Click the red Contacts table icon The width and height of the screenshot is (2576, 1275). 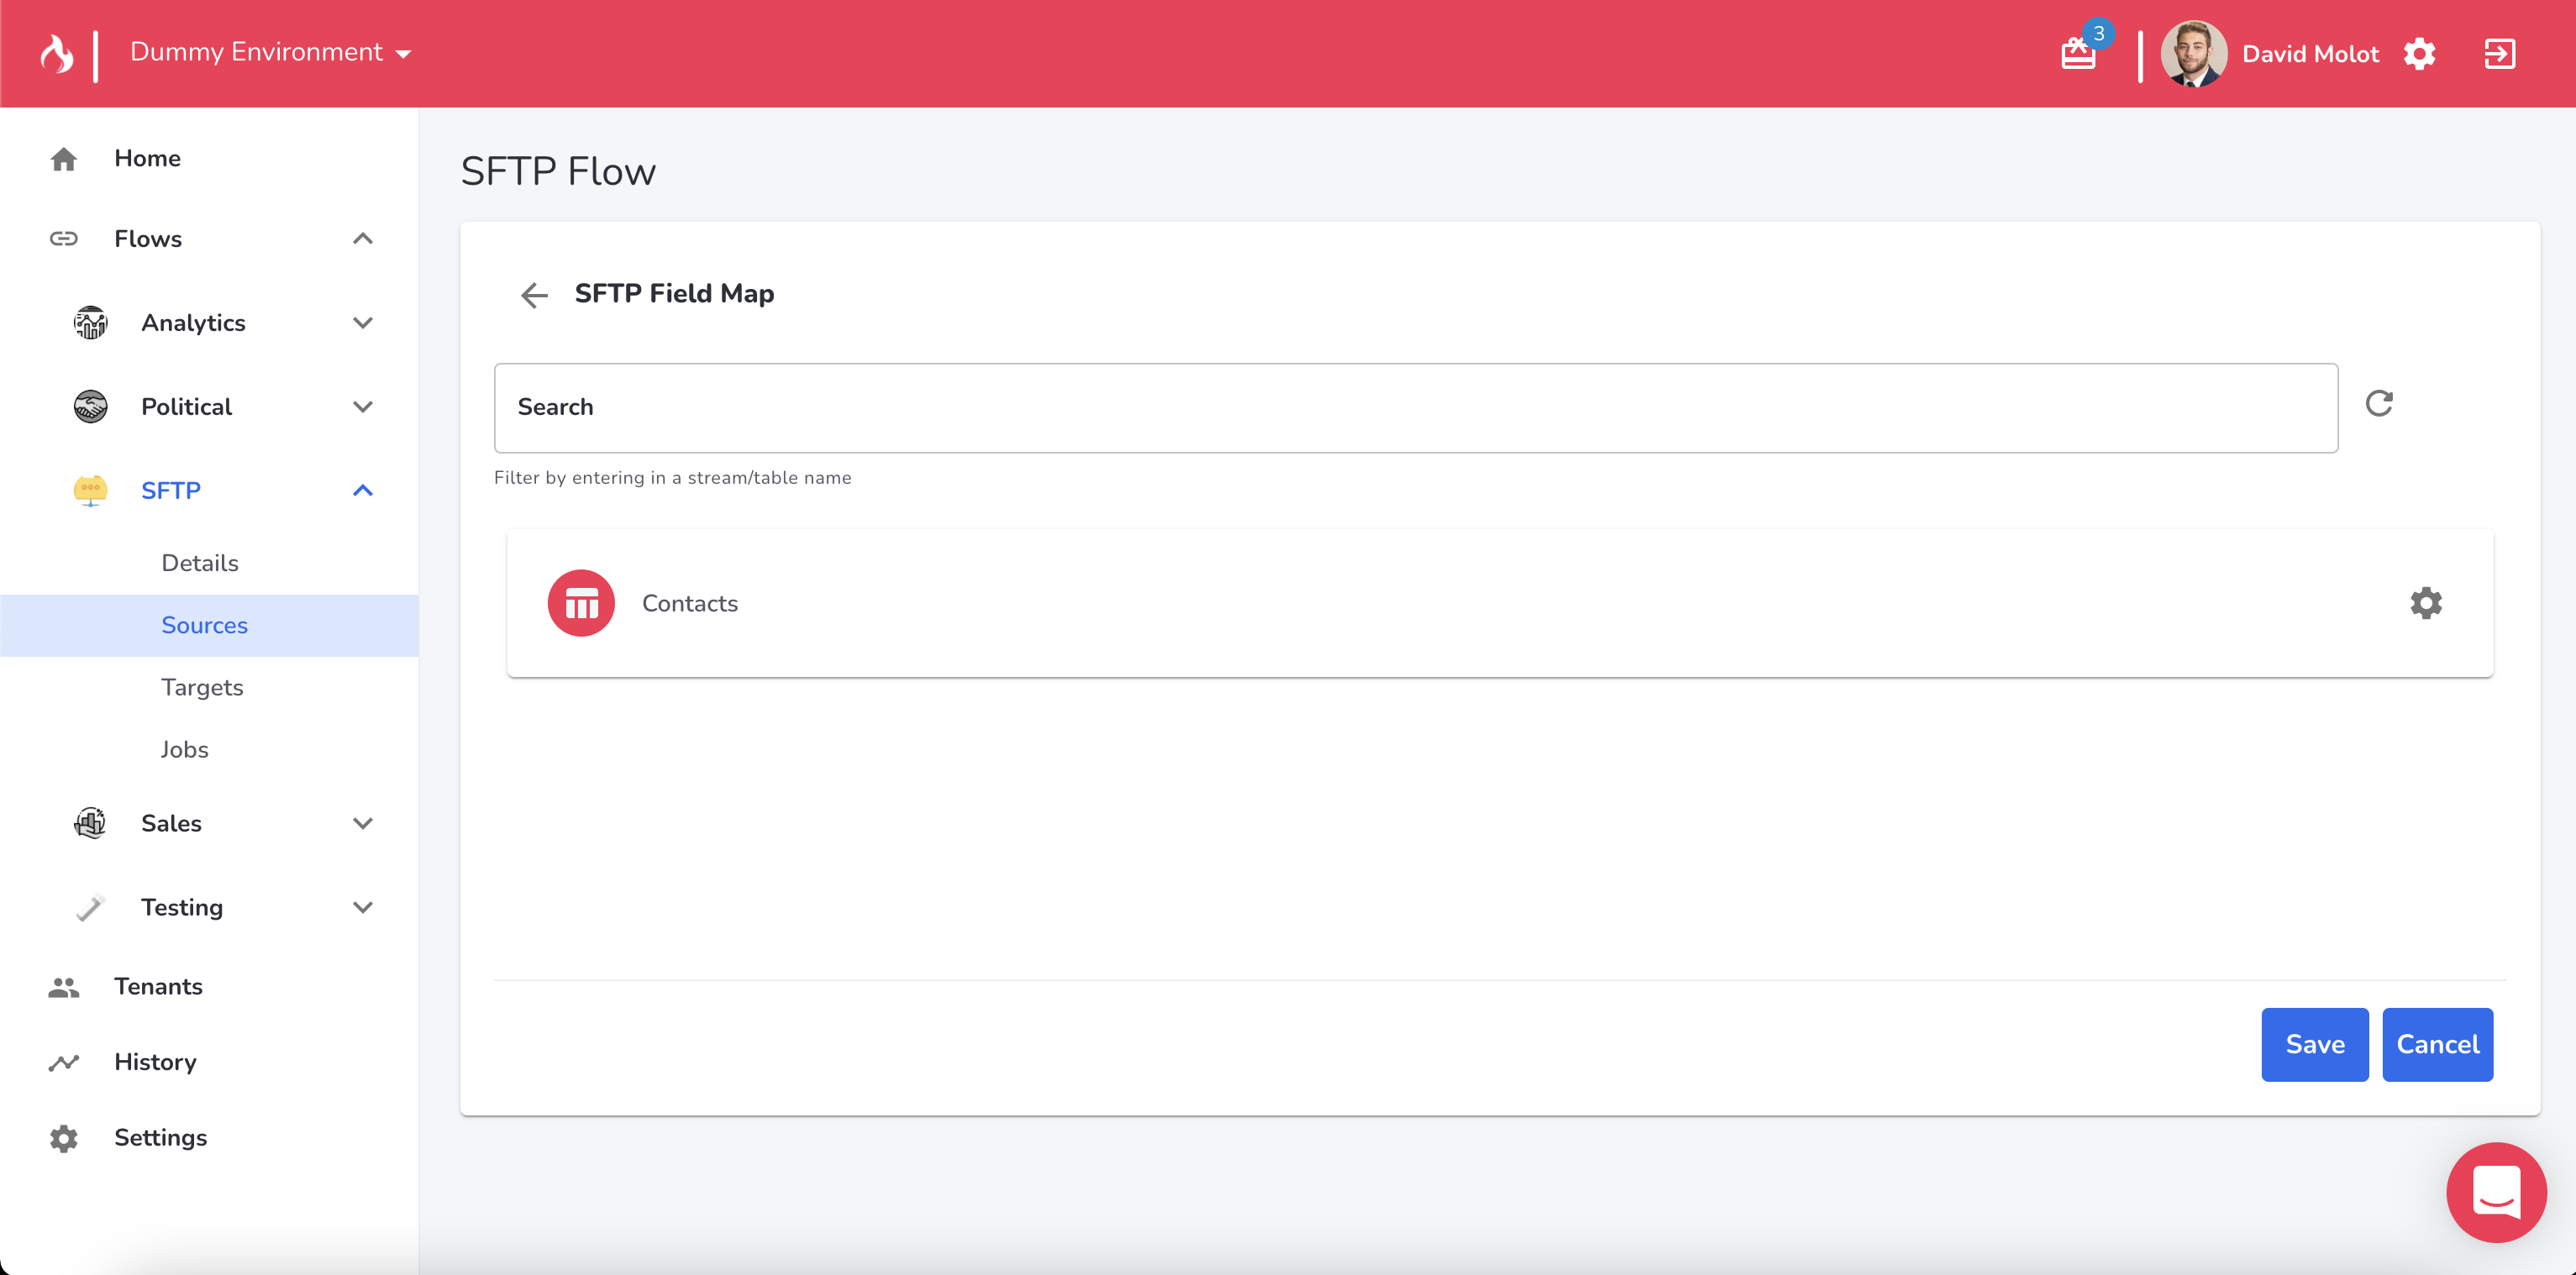click(x=581, y=603)
